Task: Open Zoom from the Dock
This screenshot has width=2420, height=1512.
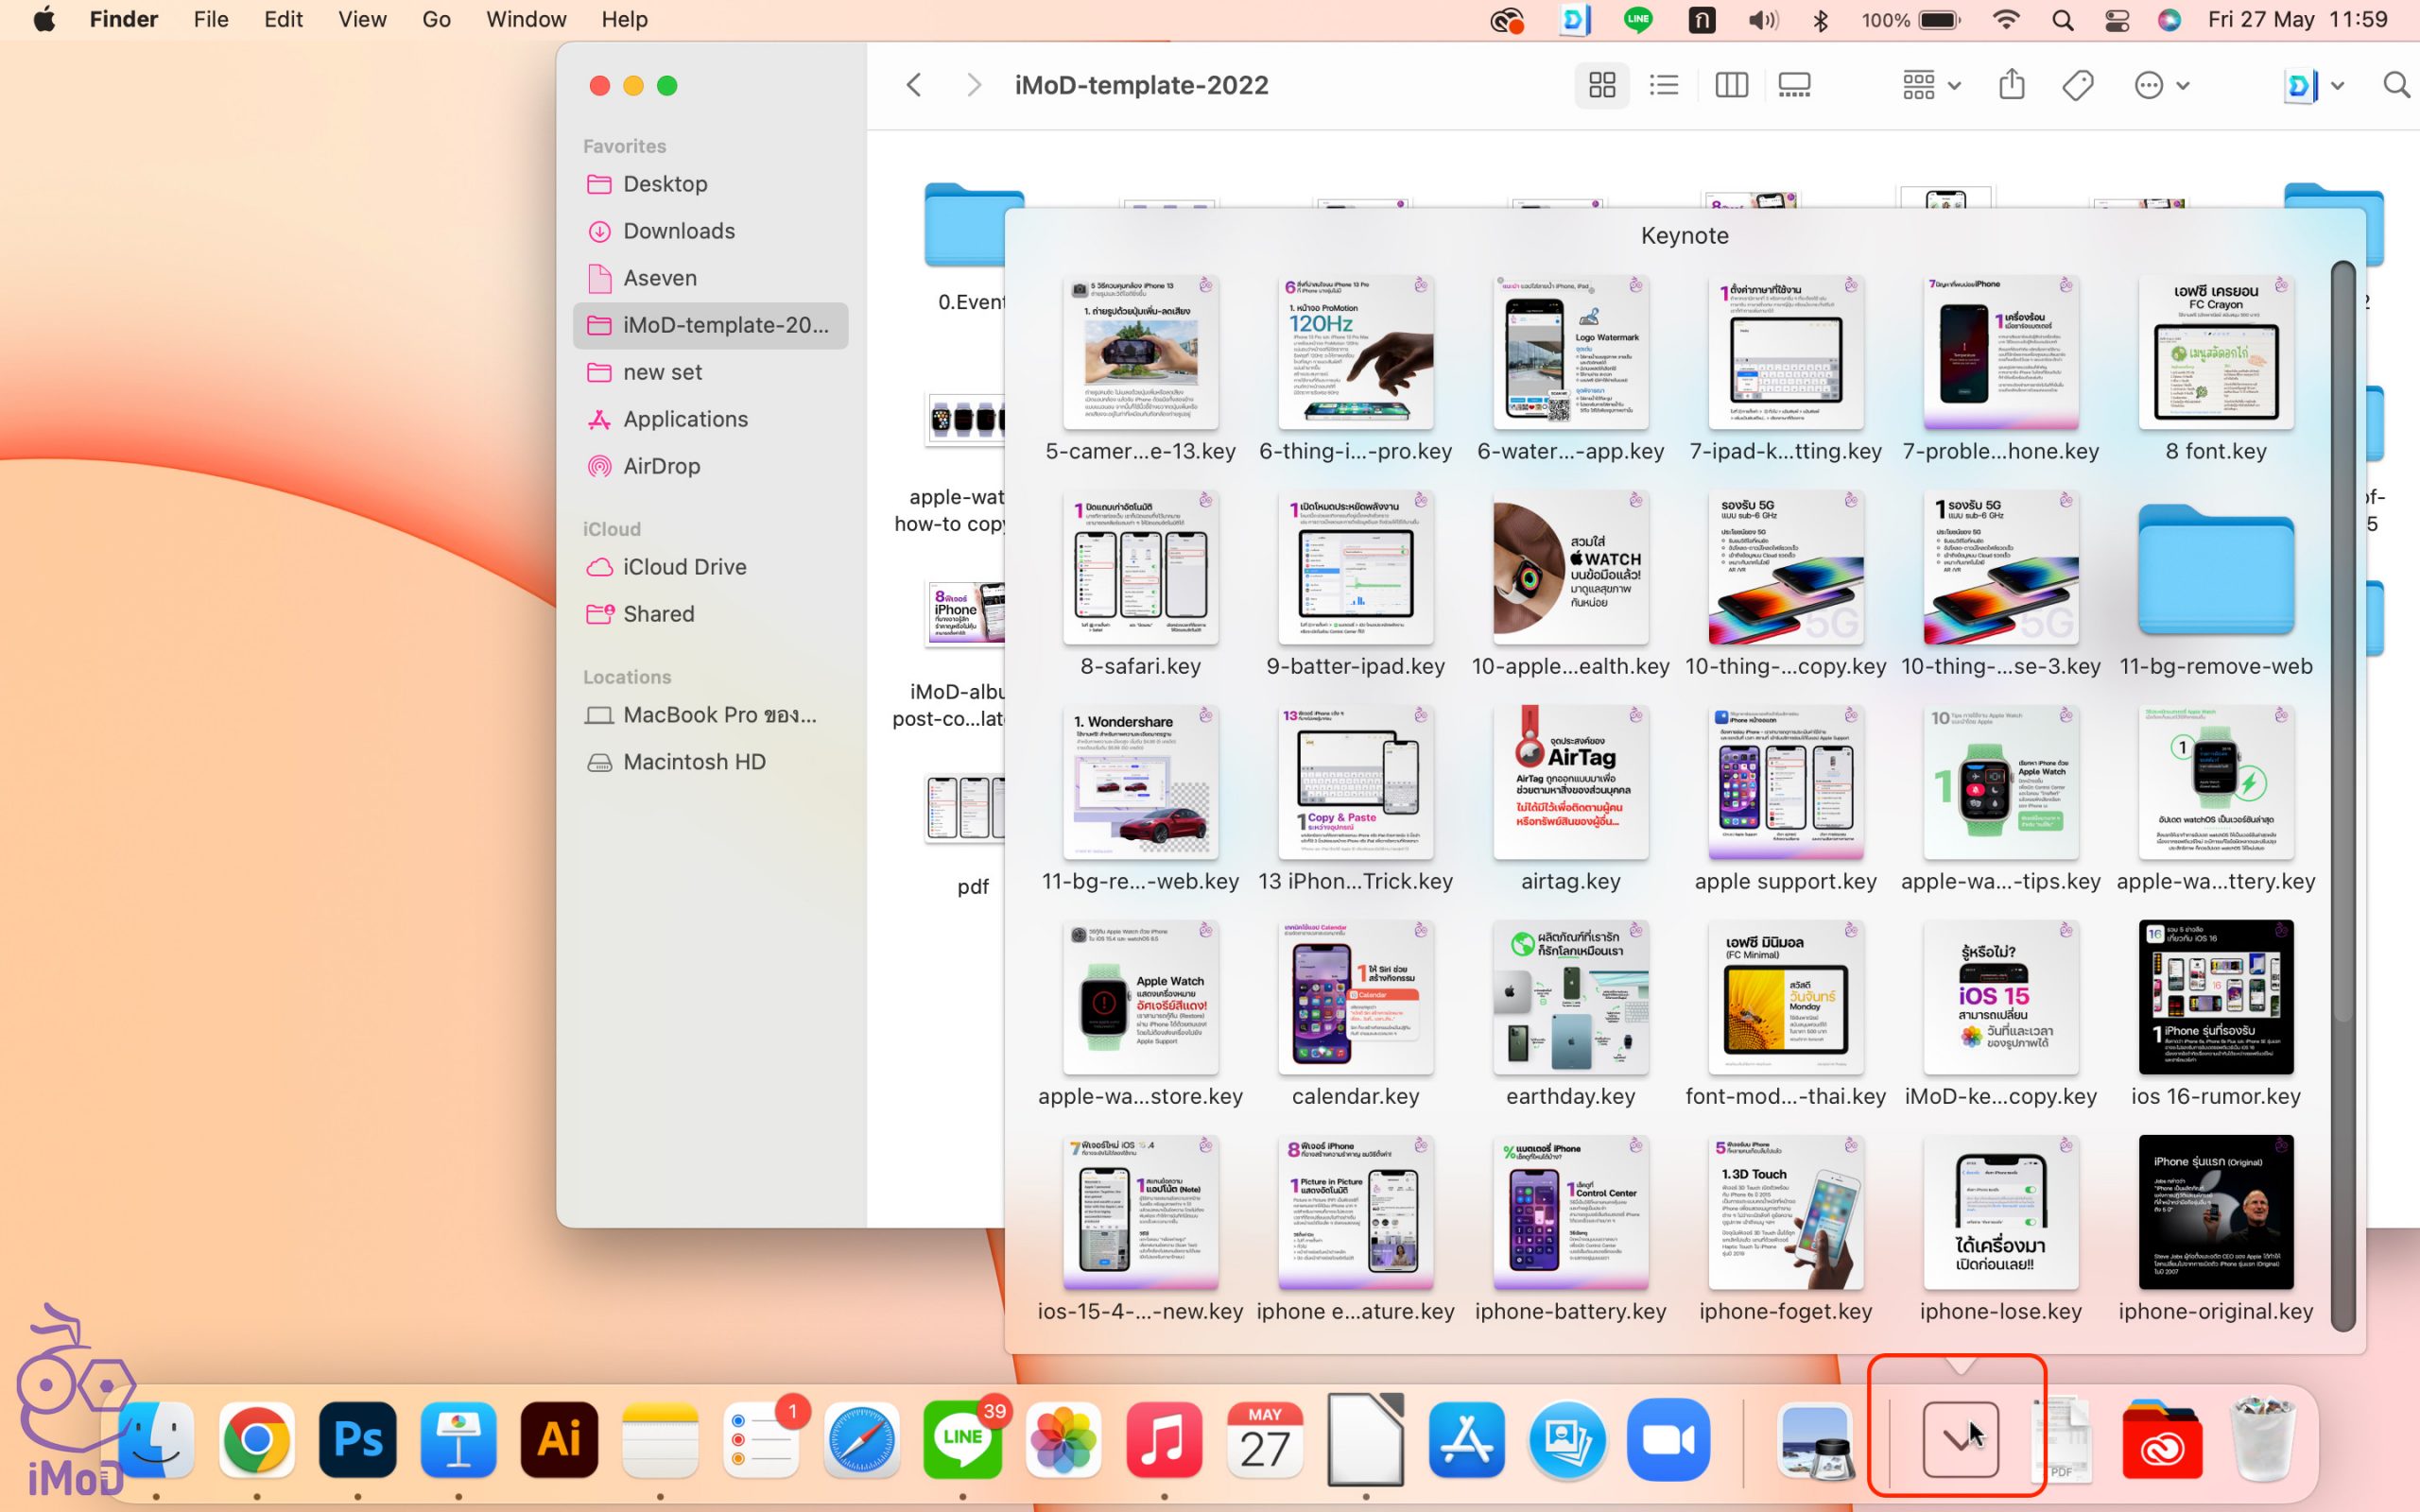Action: coord(1667,1440)
